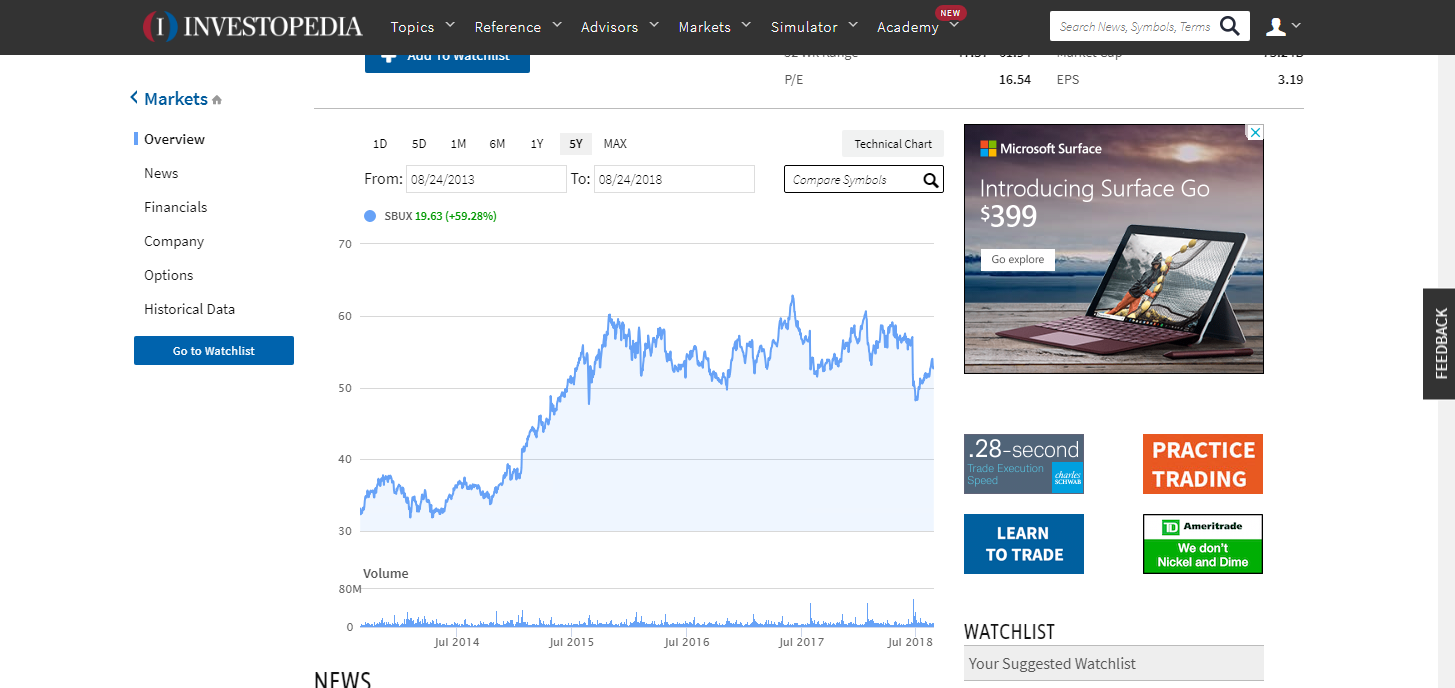Expand the Simulator dropdown menu
Image resolution: width=1455 pixels, height=688 pixels.
(853, 24)
